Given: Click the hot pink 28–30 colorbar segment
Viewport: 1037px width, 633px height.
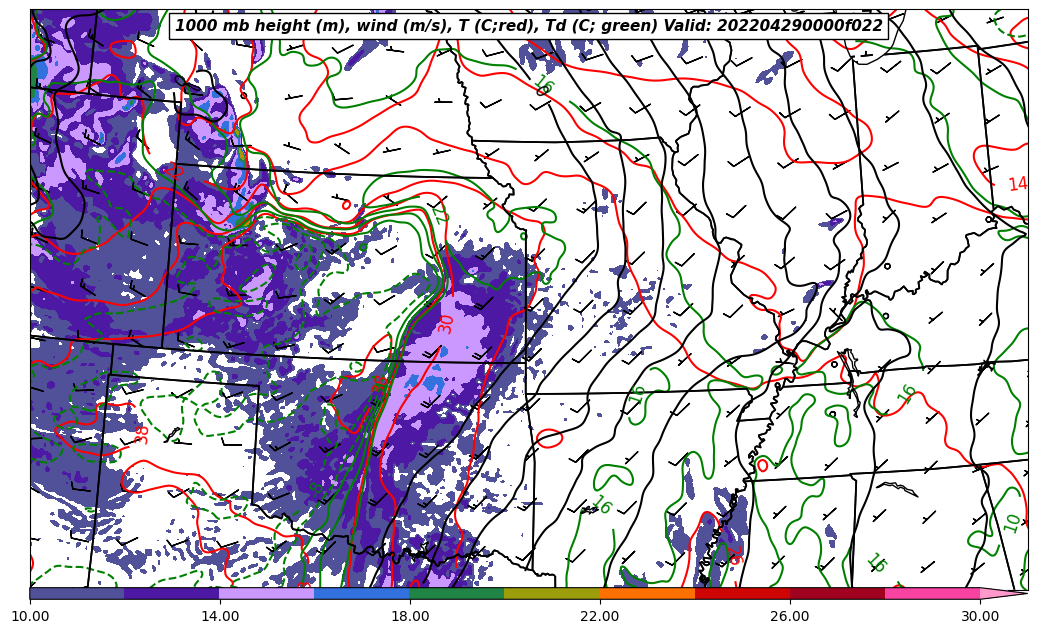Looking at the screenshot, I should coord(932,593).
